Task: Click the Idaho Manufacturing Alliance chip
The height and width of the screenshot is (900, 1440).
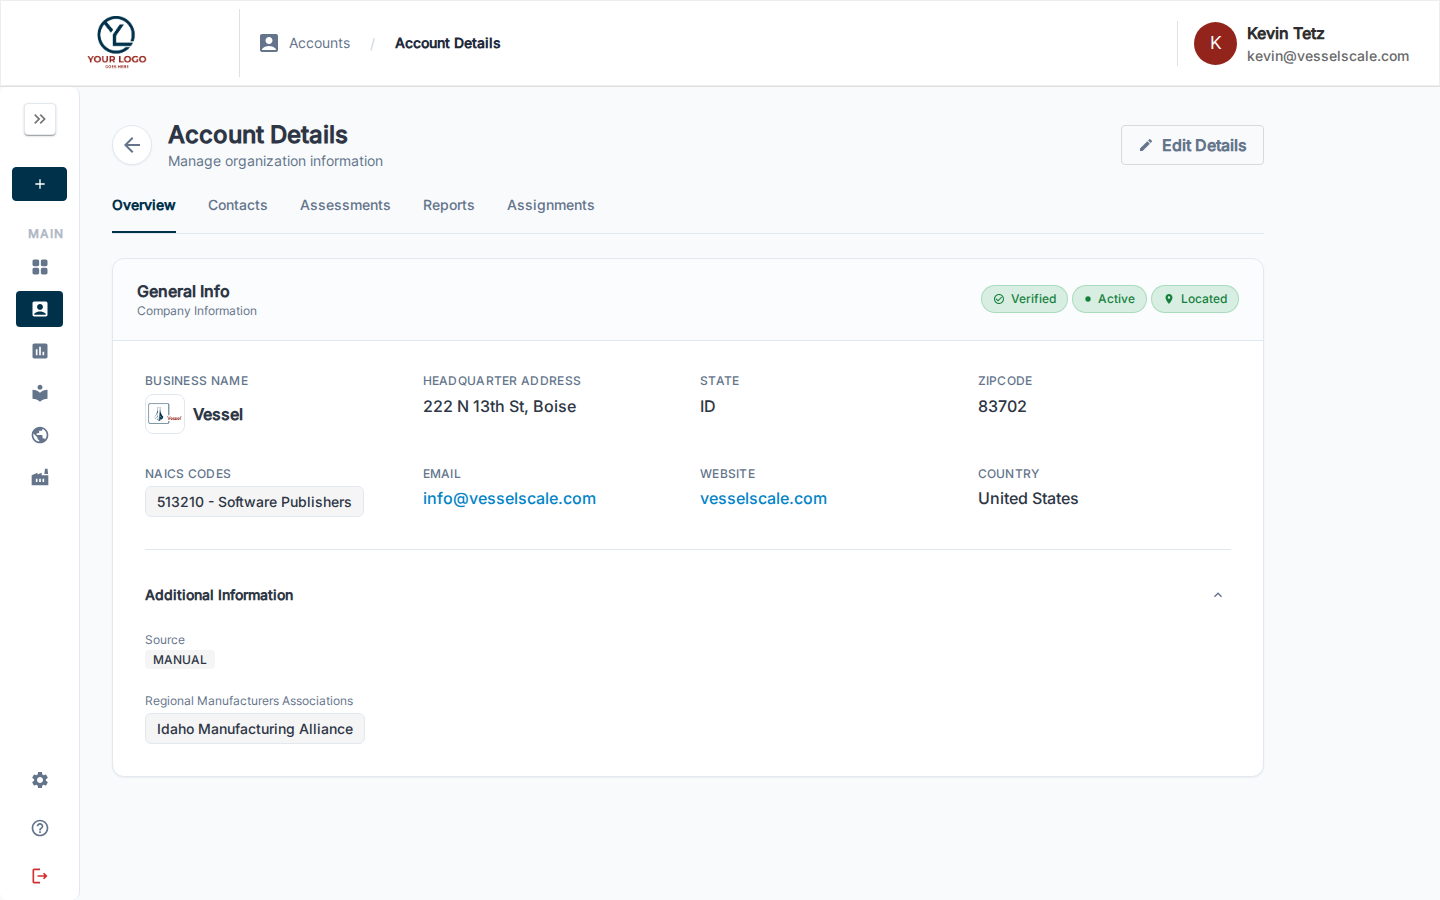Action: coord(255,729)
